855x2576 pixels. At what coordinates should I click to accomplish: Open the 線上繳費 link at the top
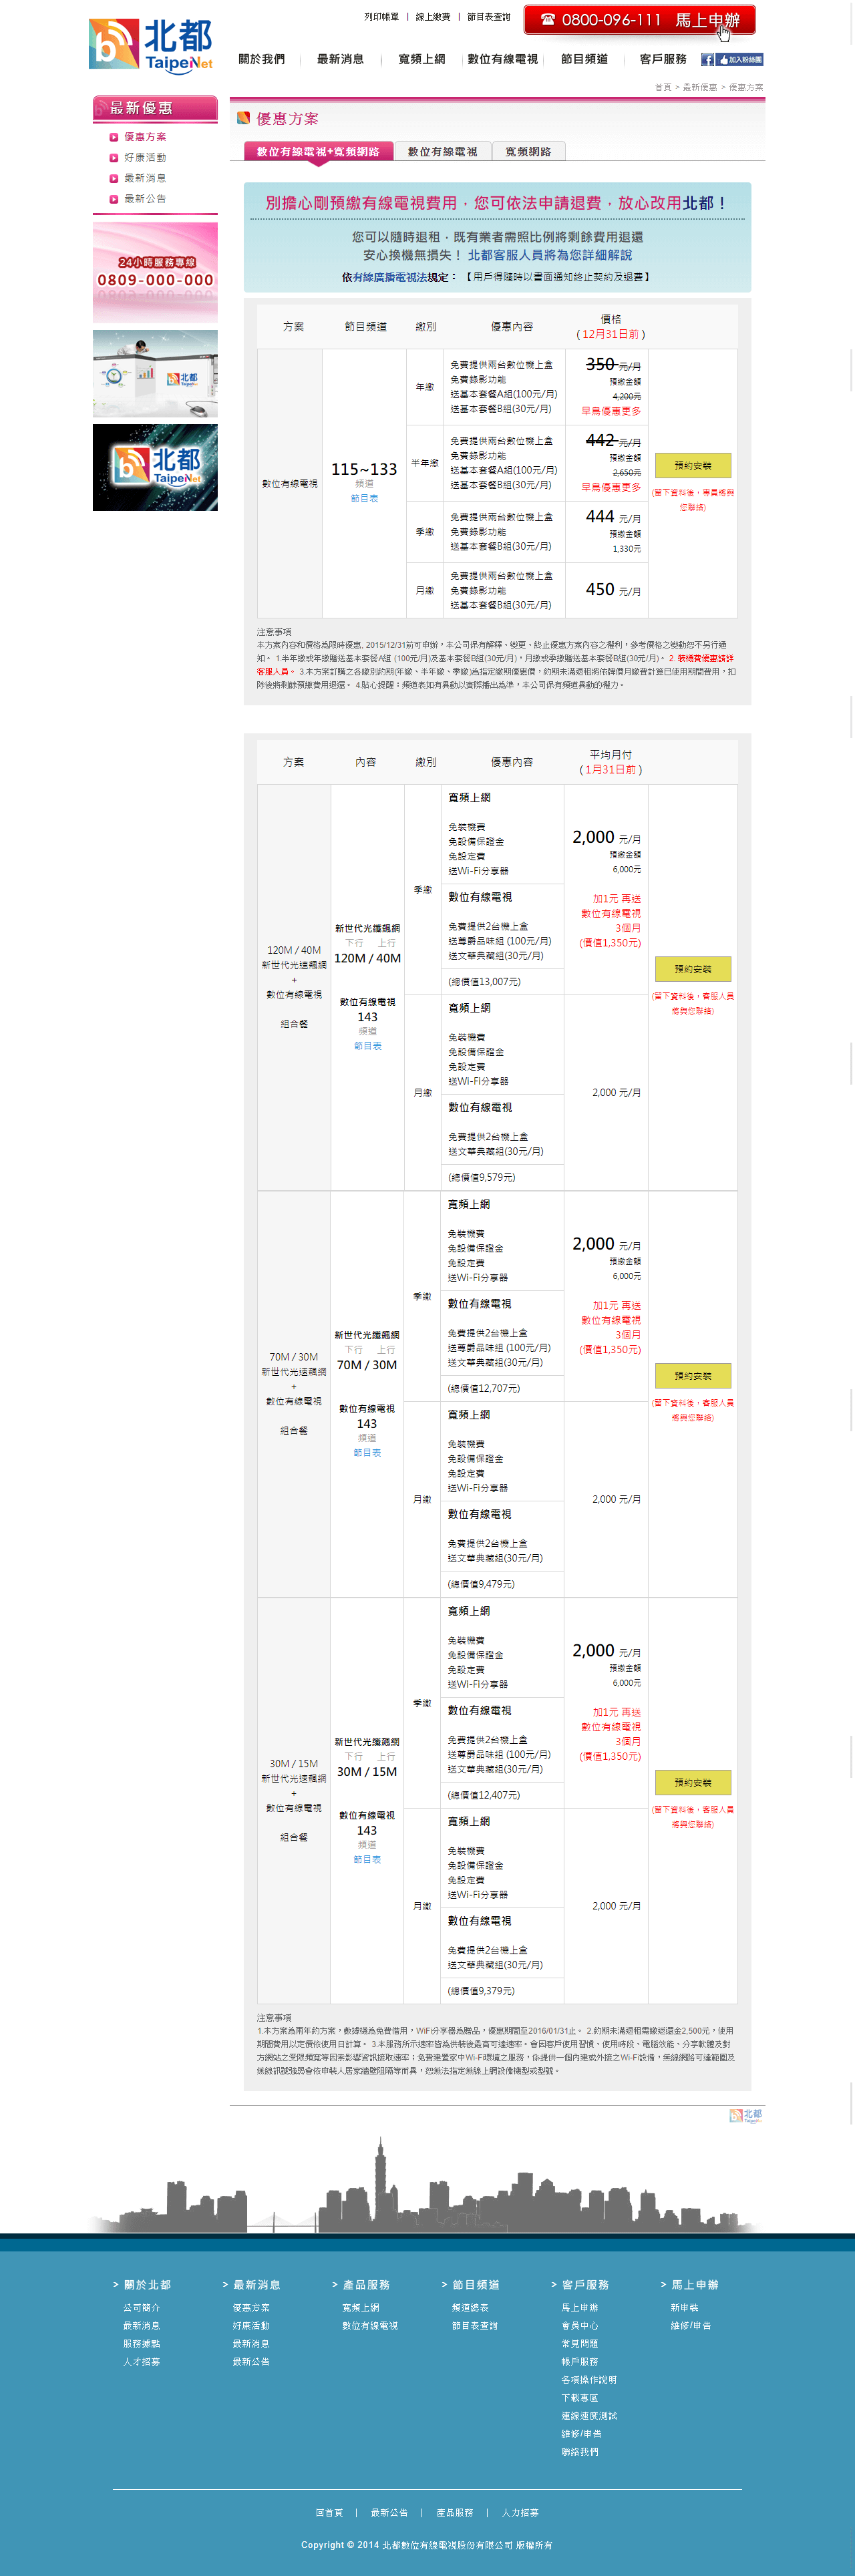pos(433,17)
